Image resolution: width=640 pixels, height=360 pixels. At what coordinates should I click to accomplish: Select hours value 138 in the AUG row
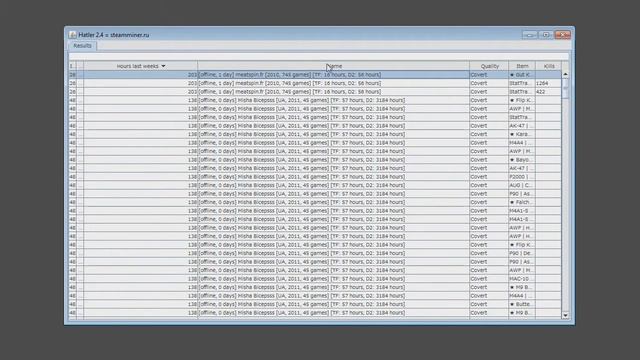[x=141, y=185]
